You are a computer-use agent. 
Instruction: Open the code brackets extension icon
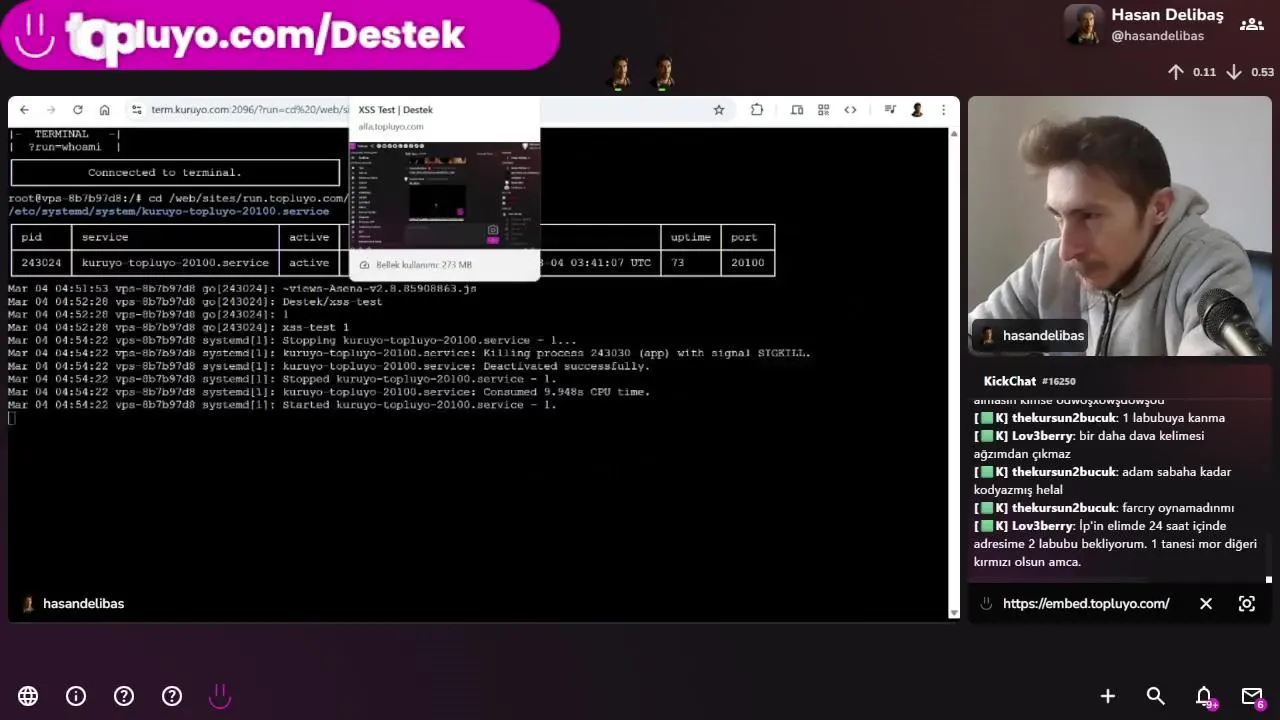[850, 110]
